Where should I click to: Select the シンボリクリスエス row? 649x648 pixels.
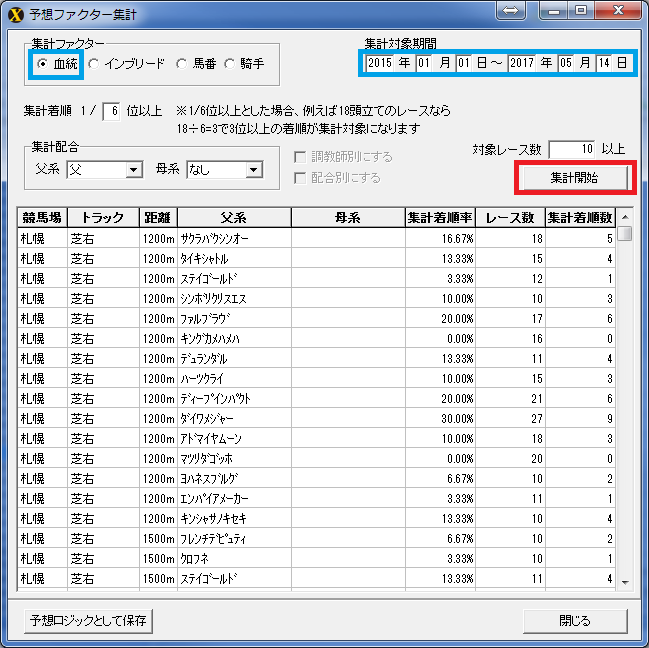(316, 298)
